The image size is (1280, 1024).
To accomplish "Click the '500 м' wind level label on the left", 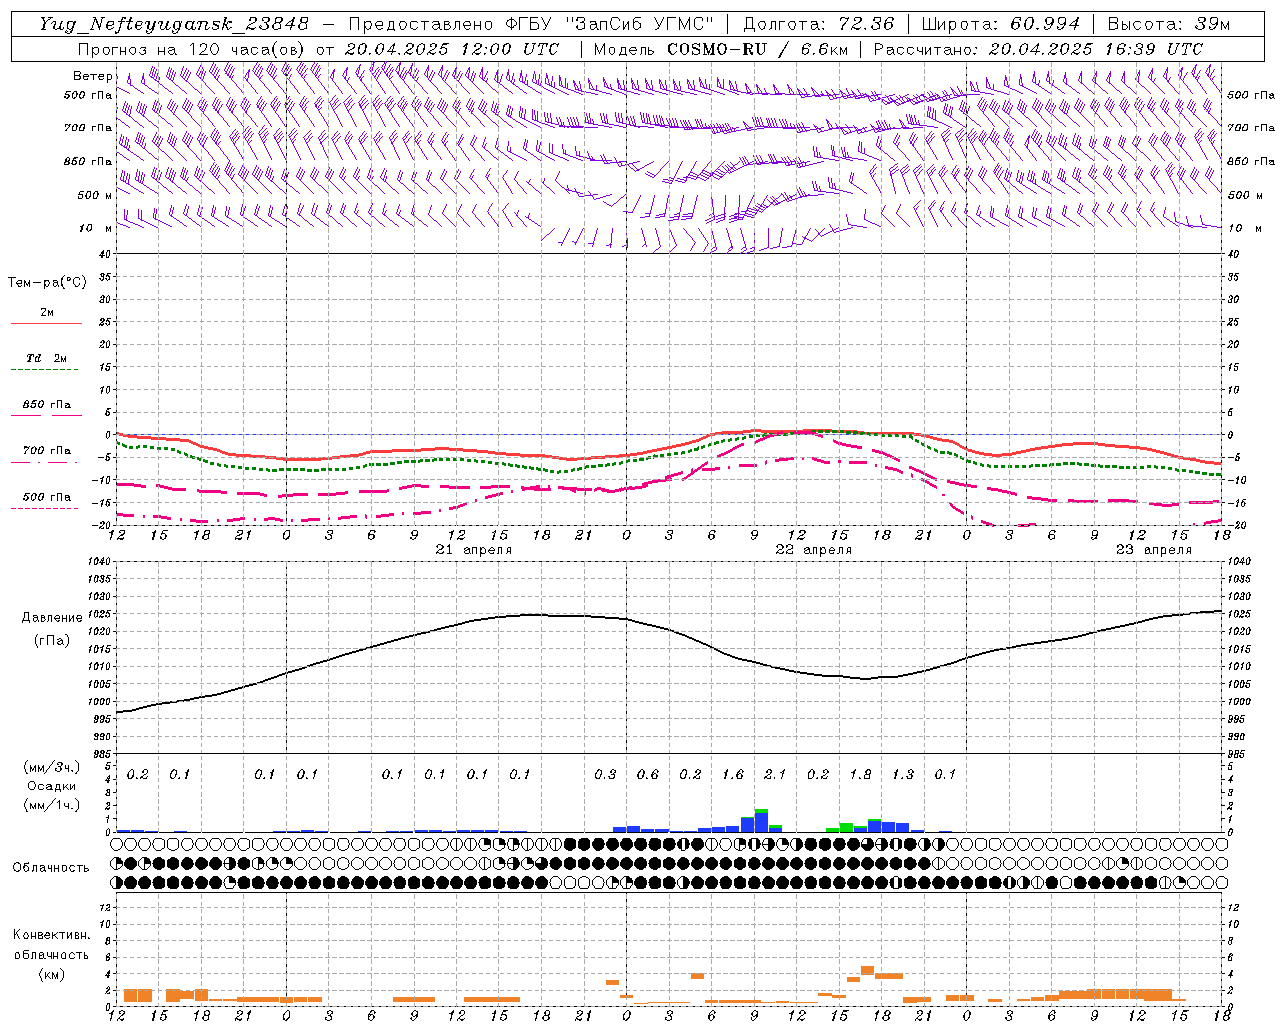I will [95, 195].
